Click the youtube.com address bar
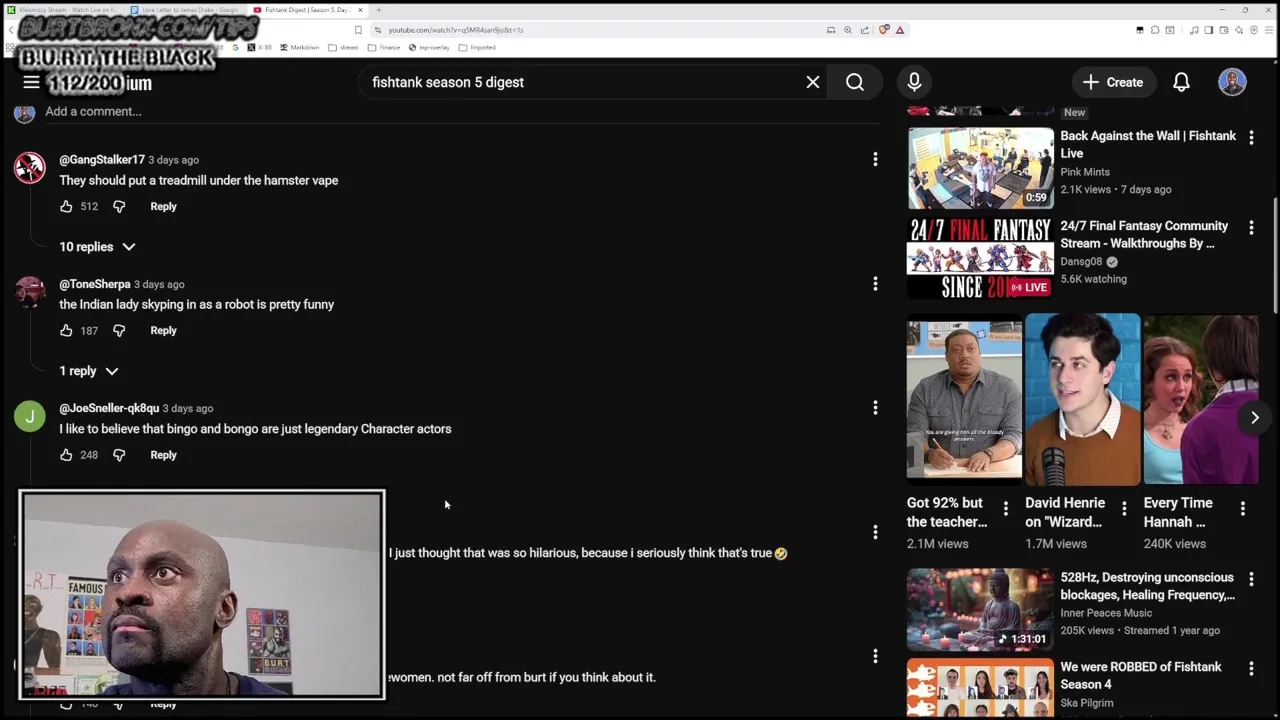The width and height of the screenshot is (1280, 720). coord(600,30)
